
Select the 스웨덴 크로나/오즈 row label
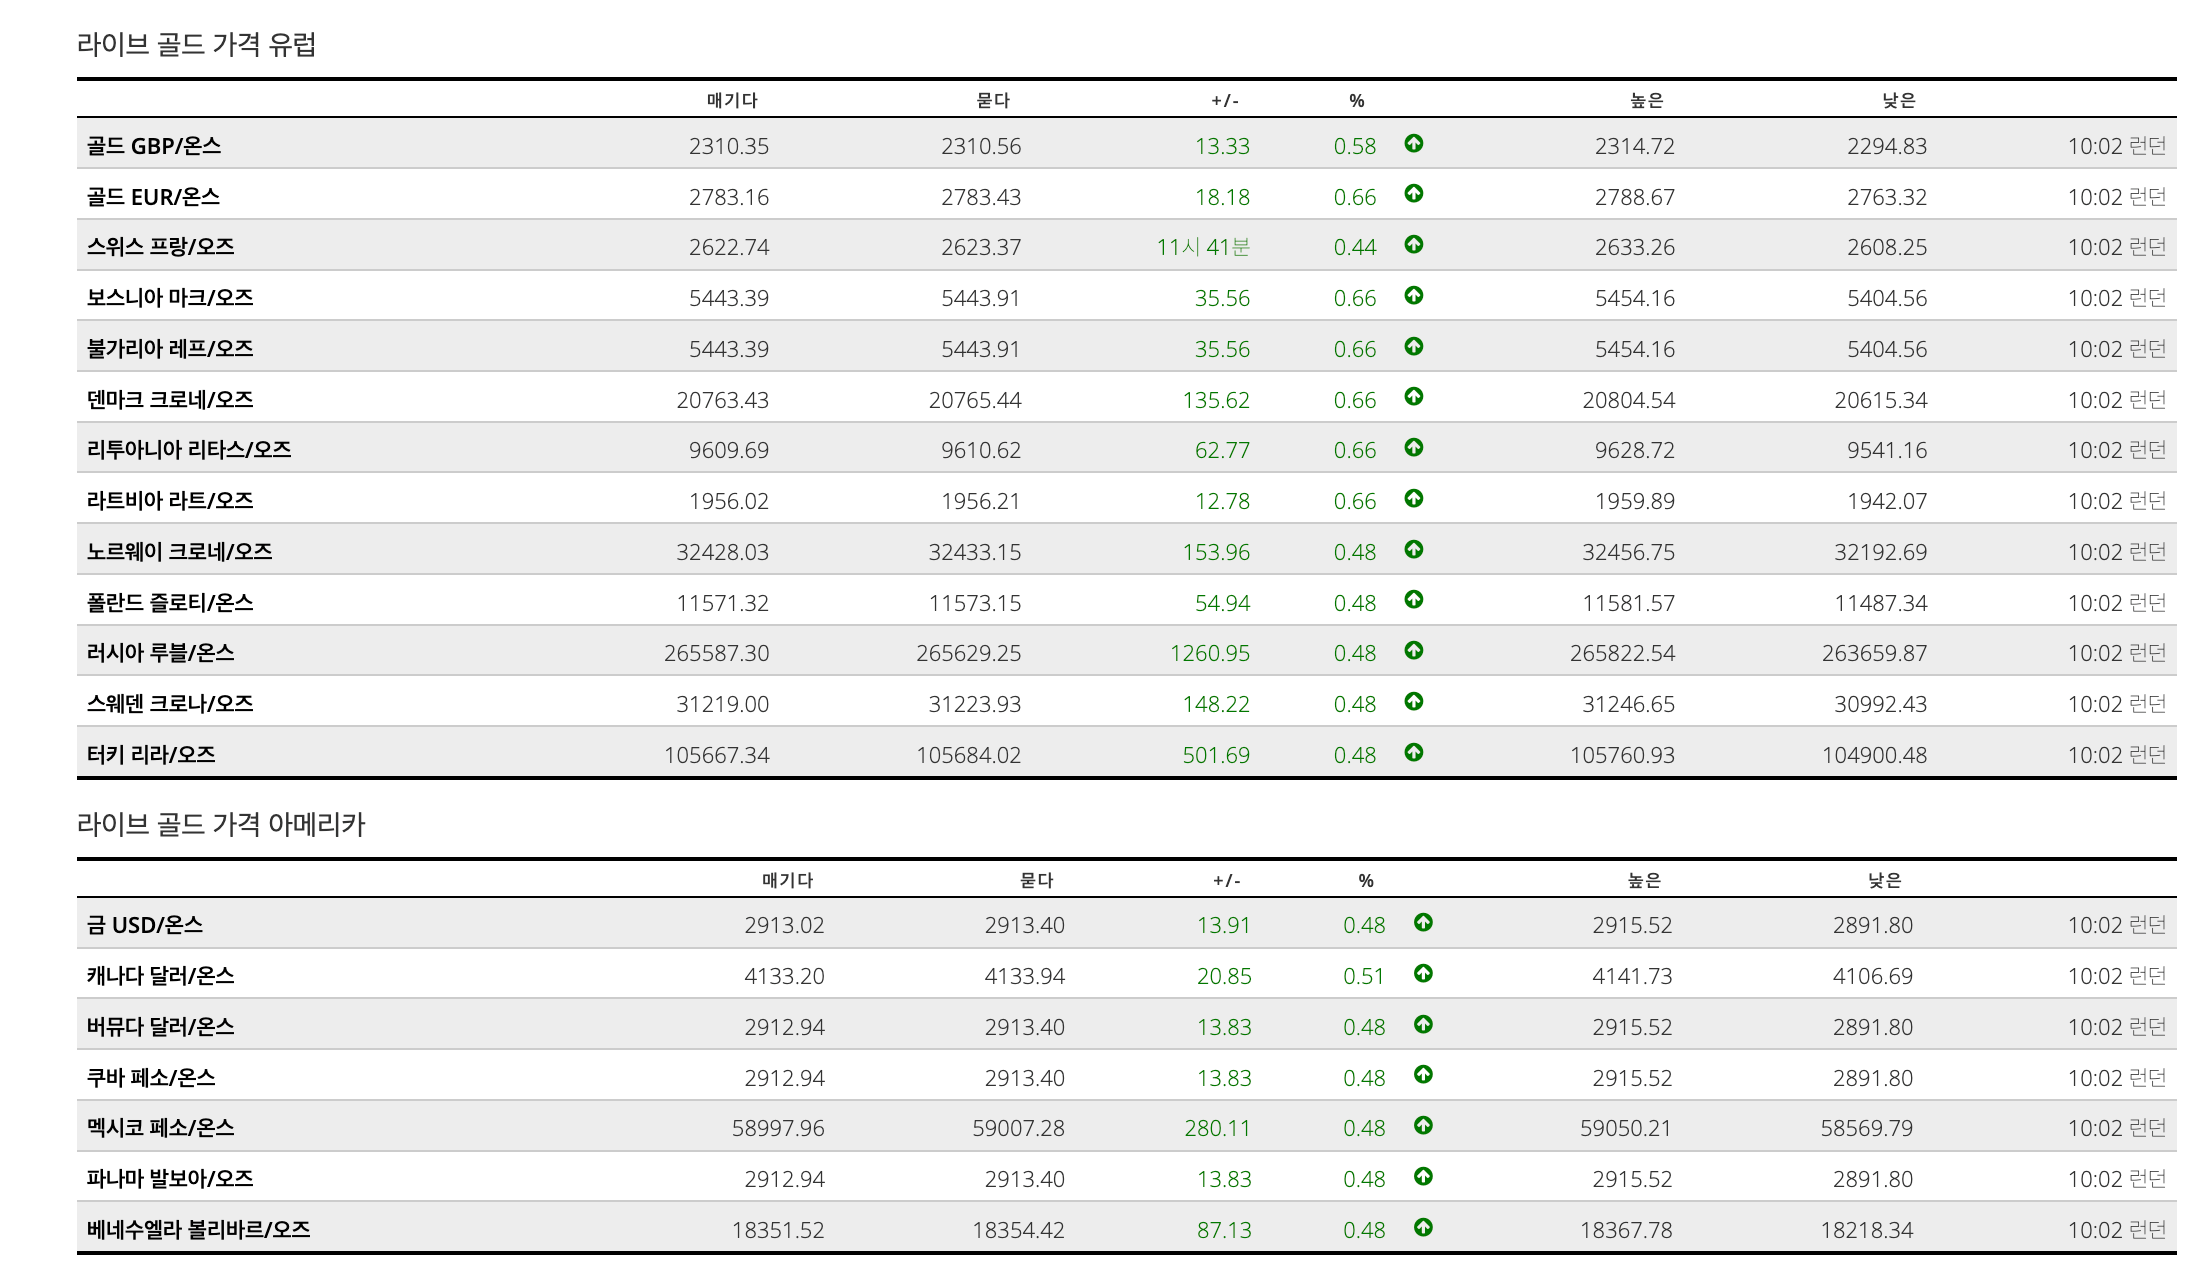169,704
